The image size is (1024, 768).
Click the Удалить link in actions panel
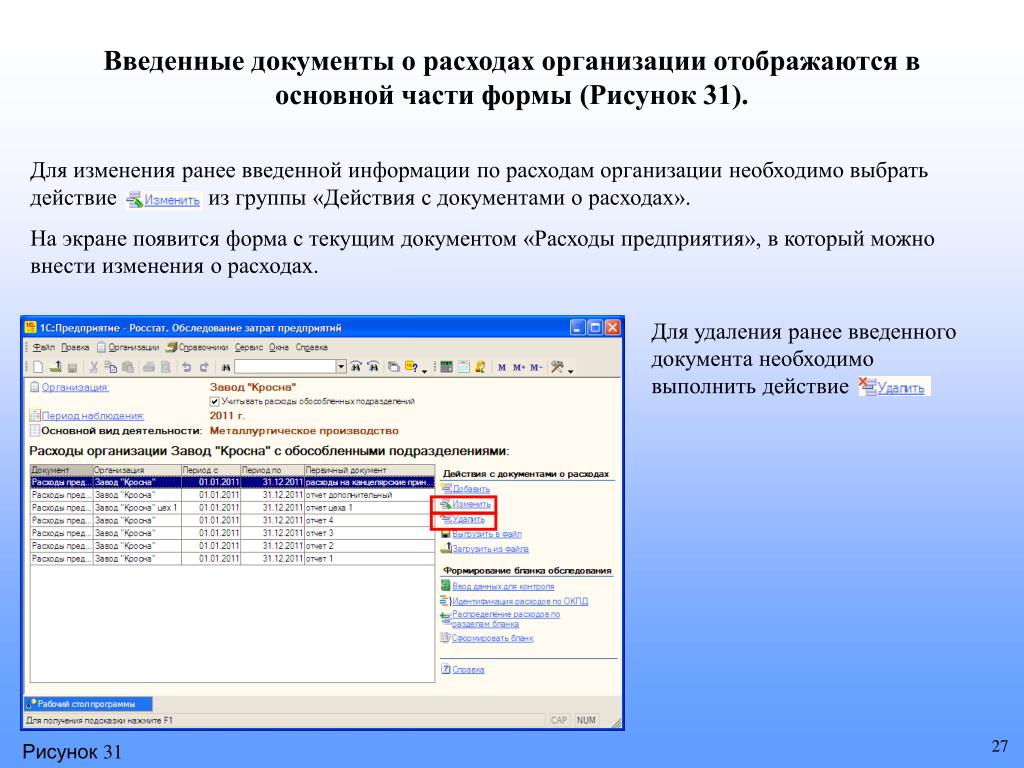click(x=469, y=519)
